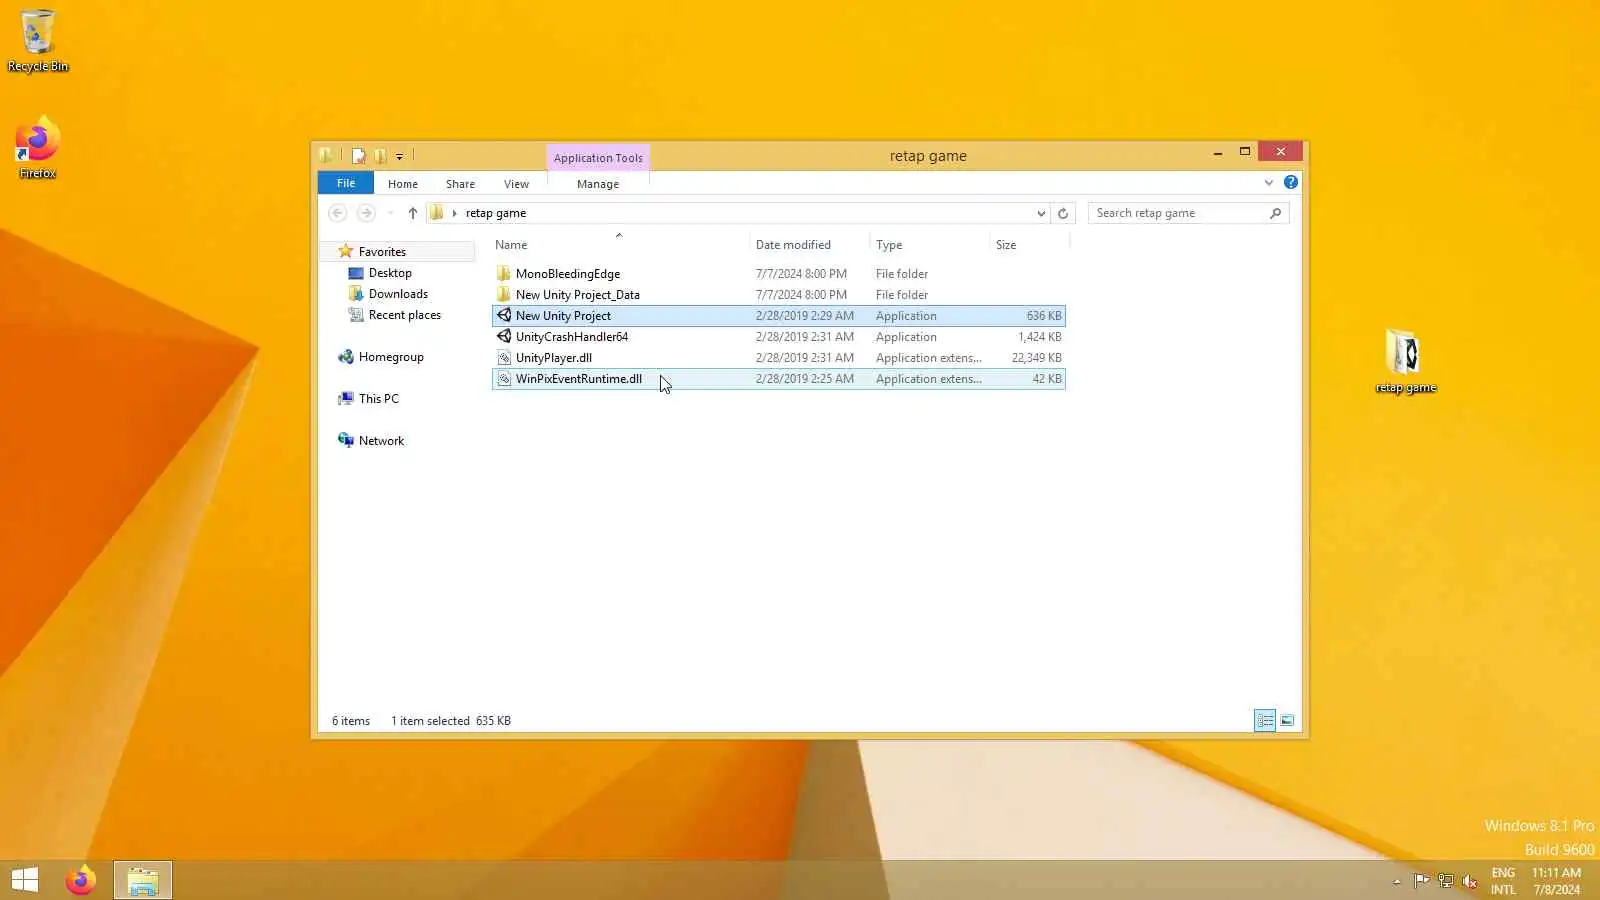Click the Application Tools contextual tab header
This screenshot has width=1600, height=900.
598,158
